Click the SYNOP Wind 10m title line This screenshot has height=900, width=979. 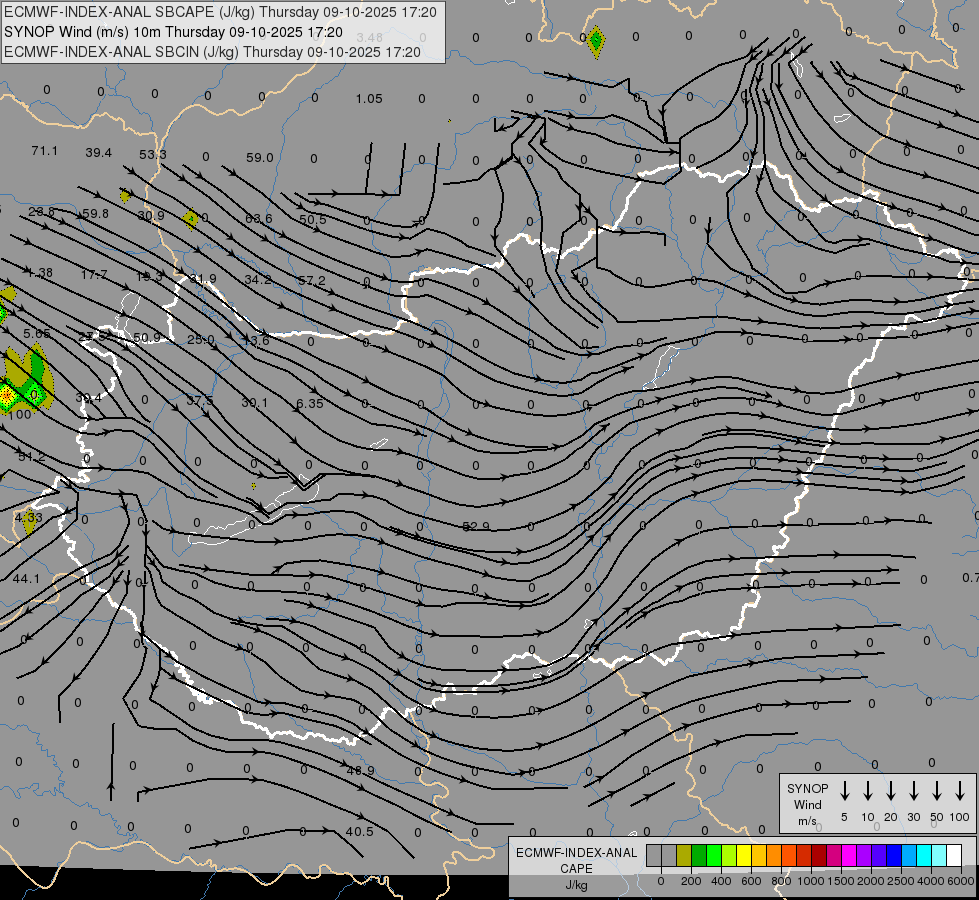pyautogui.click(x=174, y=32)
